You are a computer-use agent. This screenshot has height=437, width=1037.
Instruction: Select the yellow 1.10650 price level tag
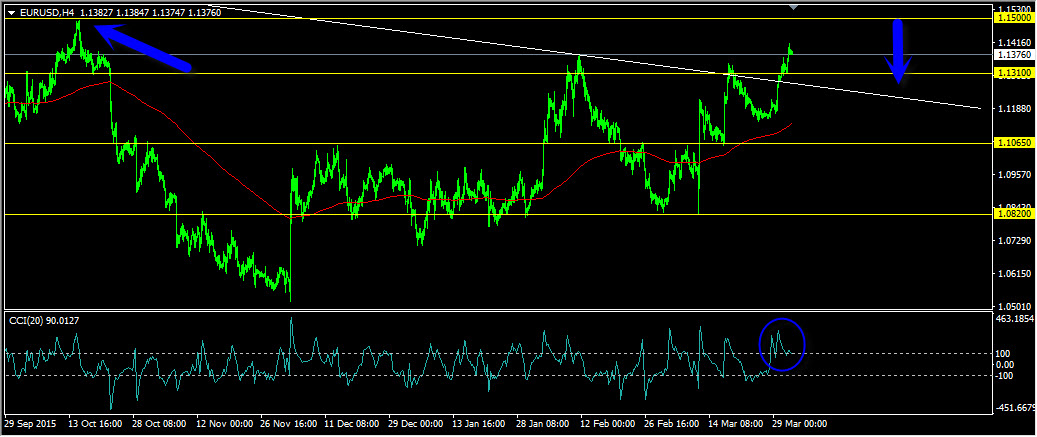click(1014, 143)
